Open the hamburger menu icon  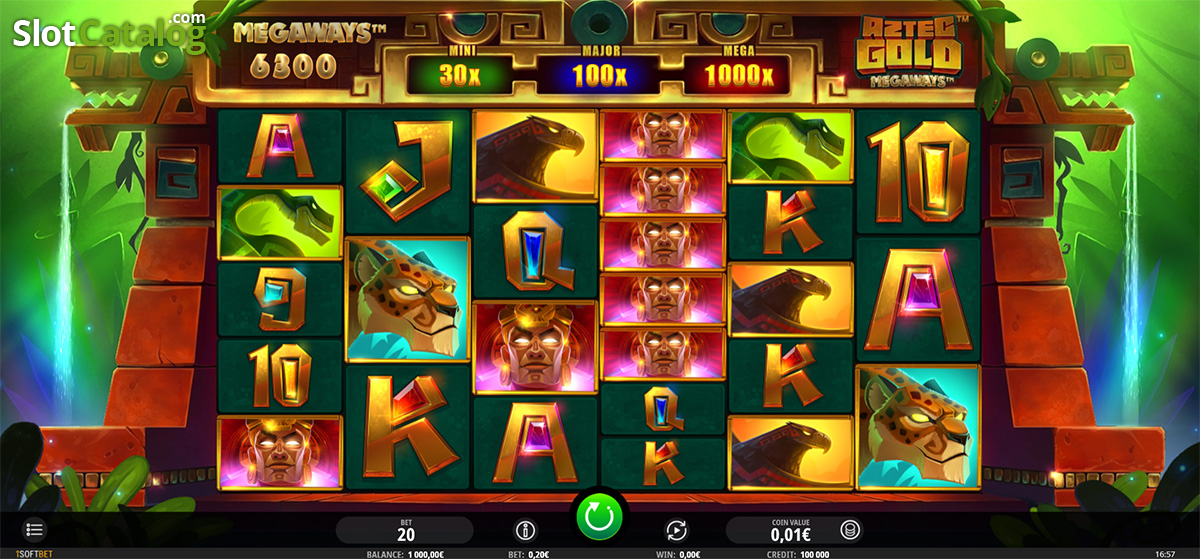click(x=34, y=529)
